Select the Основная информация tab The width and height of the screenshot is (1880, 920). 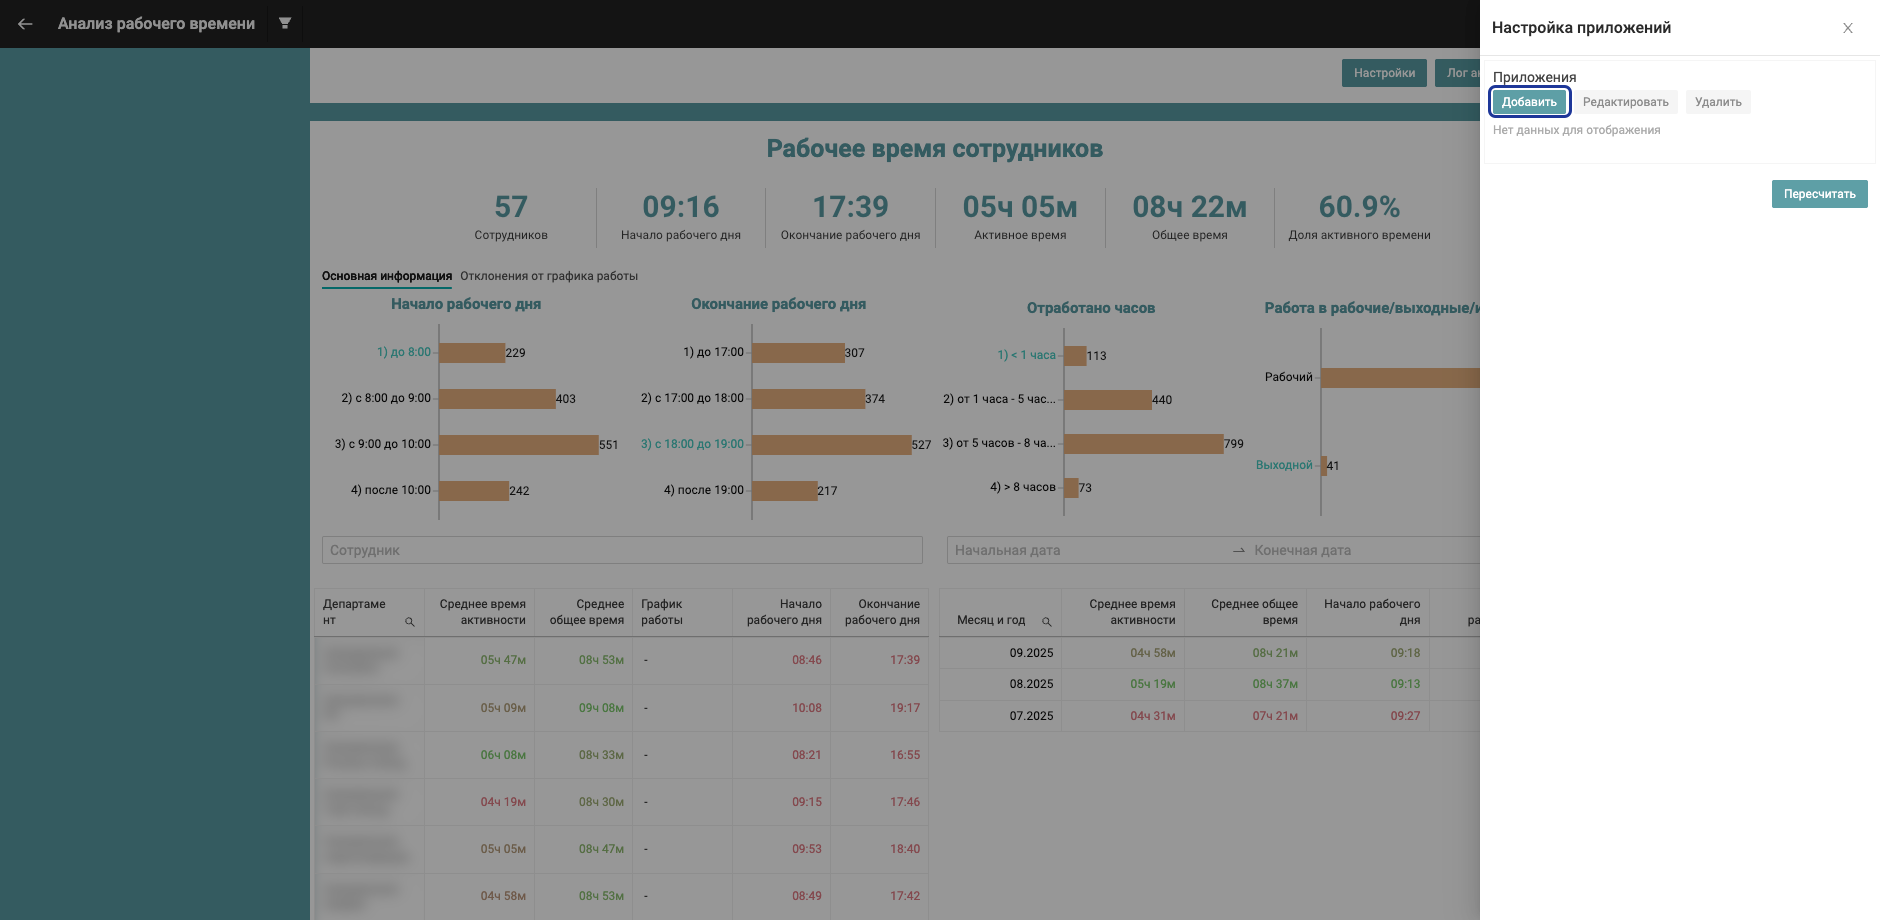(x=386, y=276)
